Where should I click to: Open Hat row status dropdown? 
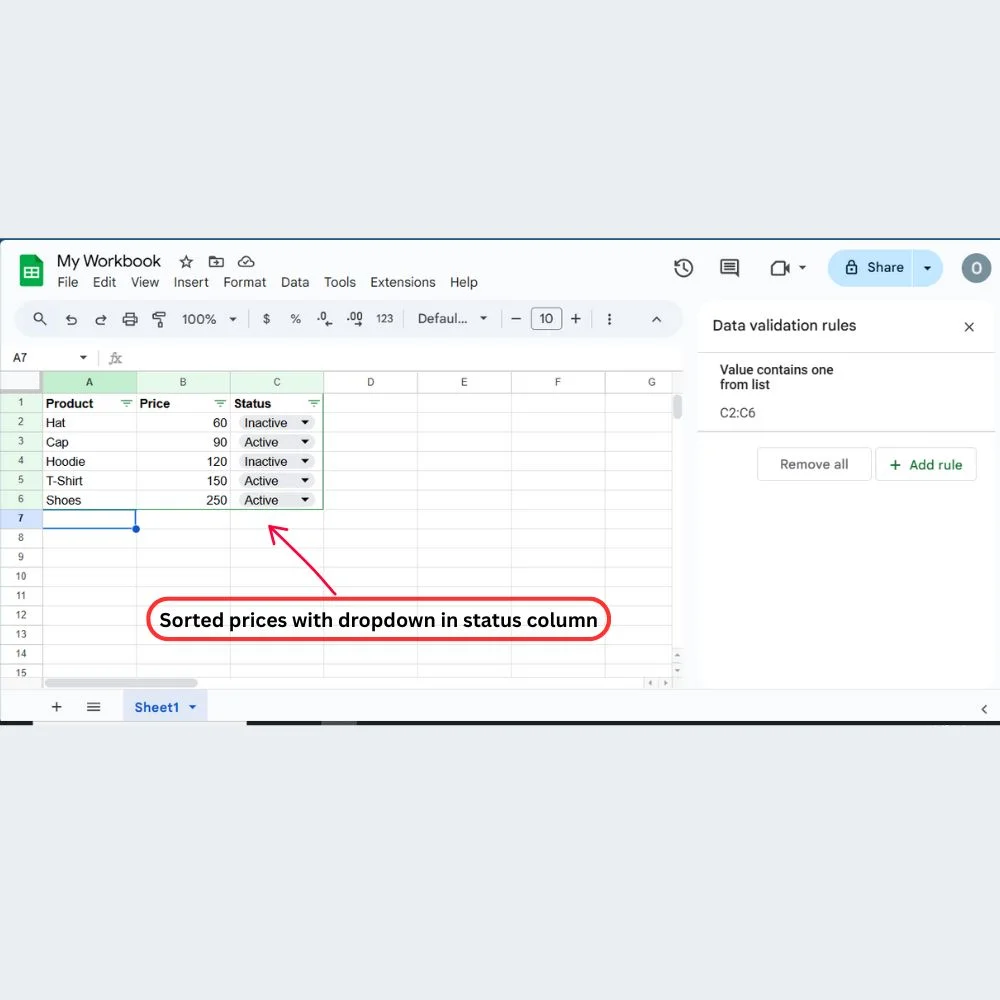click(x=305, y=422)
